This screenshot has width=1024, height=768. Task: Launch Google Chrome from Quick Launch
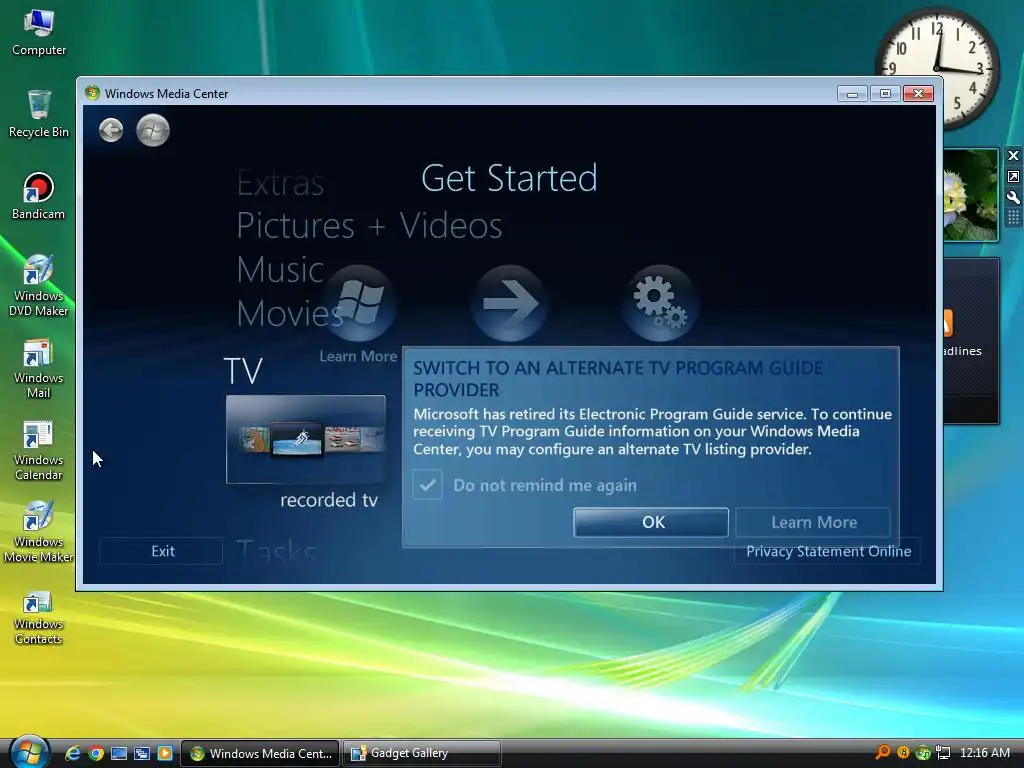point(96,753)
